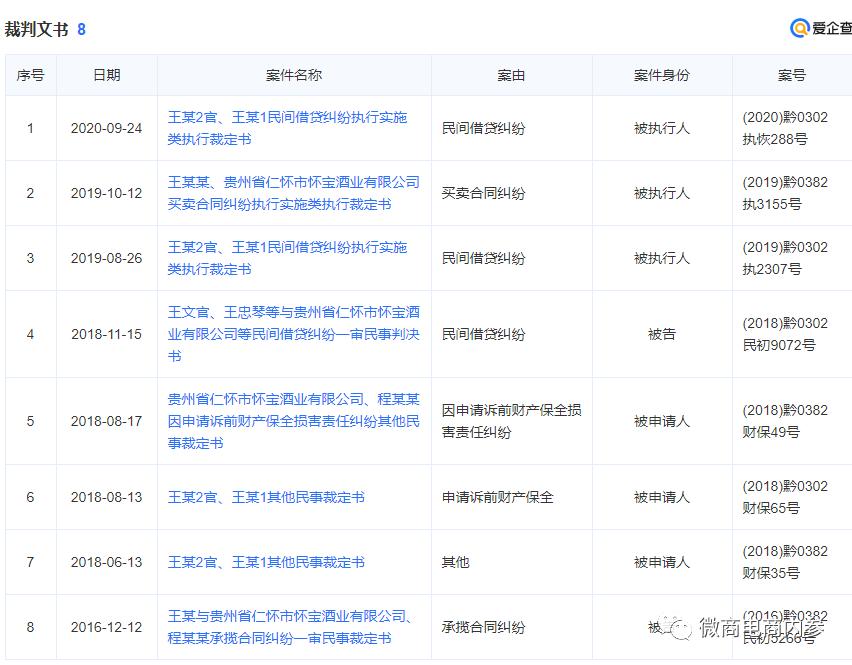852x665 pixels.
Task: Click case number (2018)黔0302财保65号
Action: point(785,497)
